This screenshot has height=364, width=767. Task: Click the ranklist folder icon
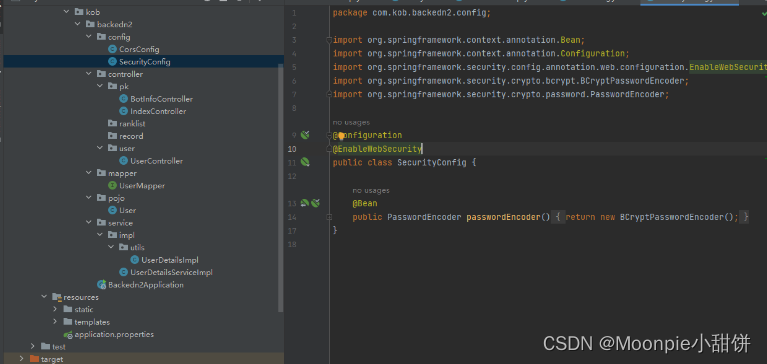pyautogui.click(x=113, y=124)
